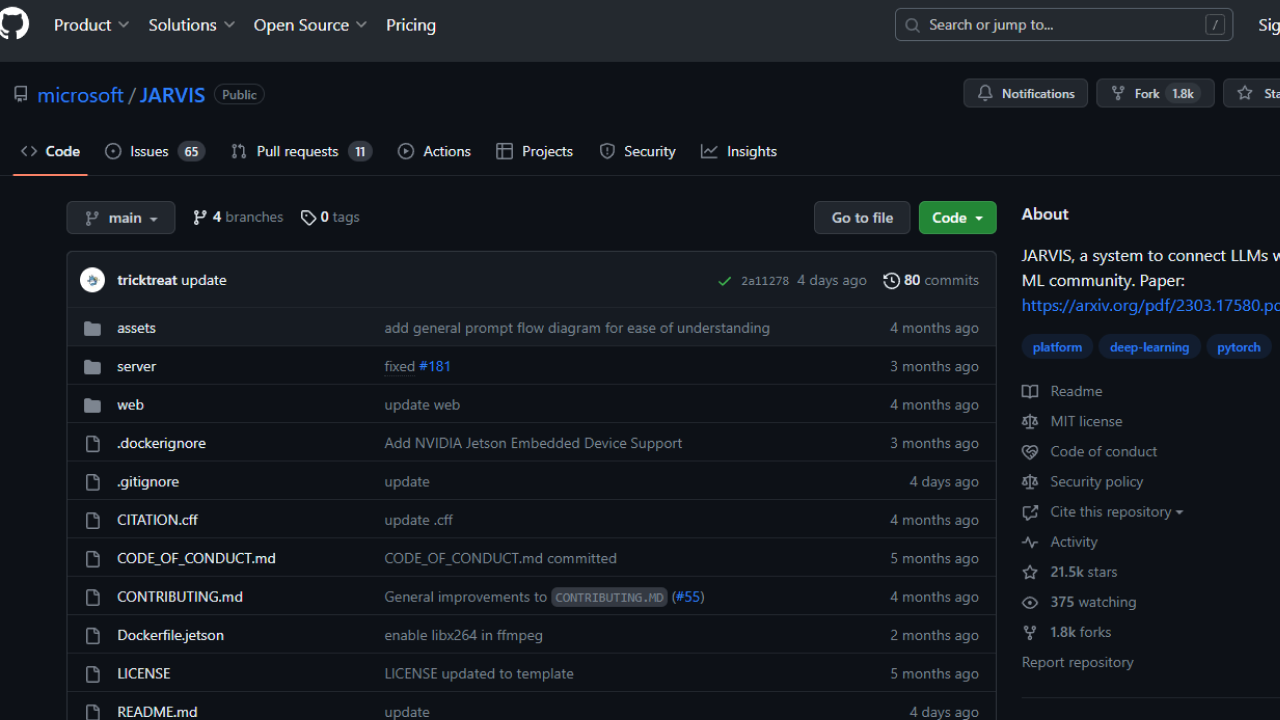The height and width of the screenshot is (720, 1280).
Task: Click the pytorch topic tag
Action: pos(1239,347)
